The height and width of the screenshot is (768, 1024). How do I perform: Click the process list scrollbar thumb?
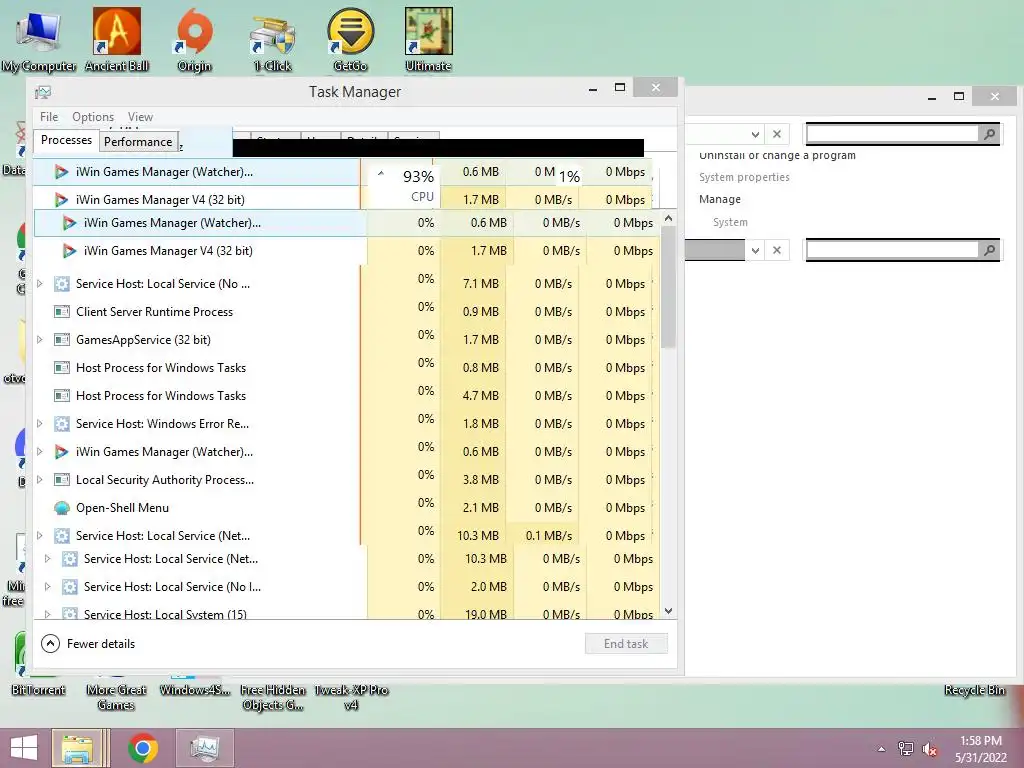(x=667, y=289)
